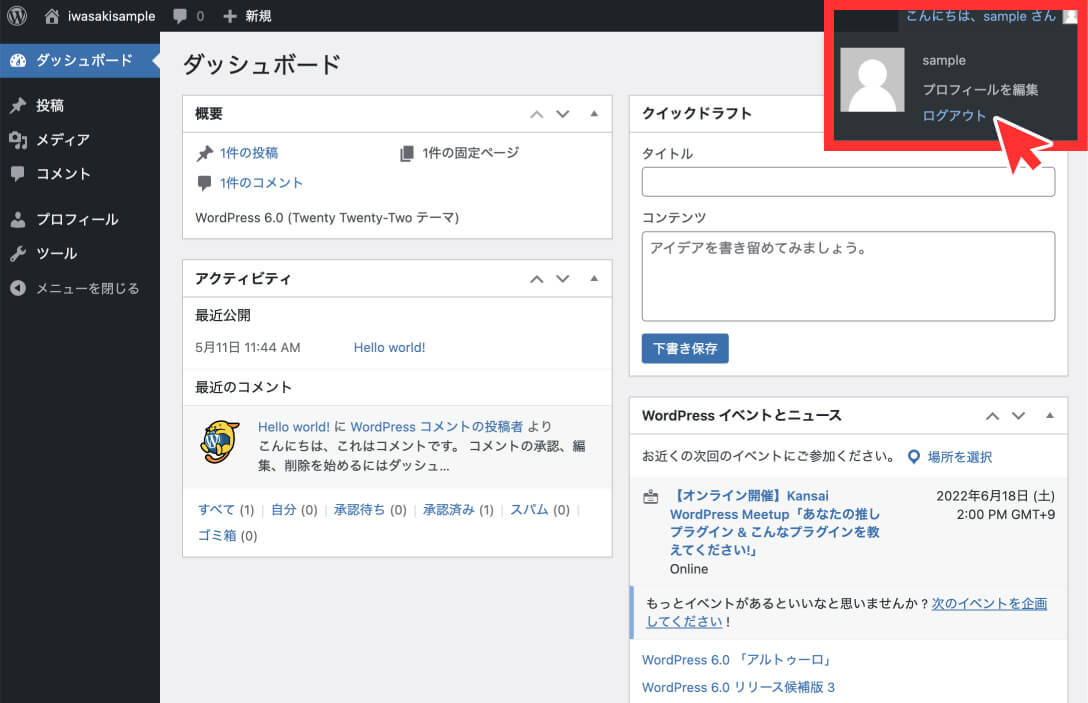Click the comments bubble icon in admin bar
Viewport: 1088px width, 703px height.
(180, 15)
